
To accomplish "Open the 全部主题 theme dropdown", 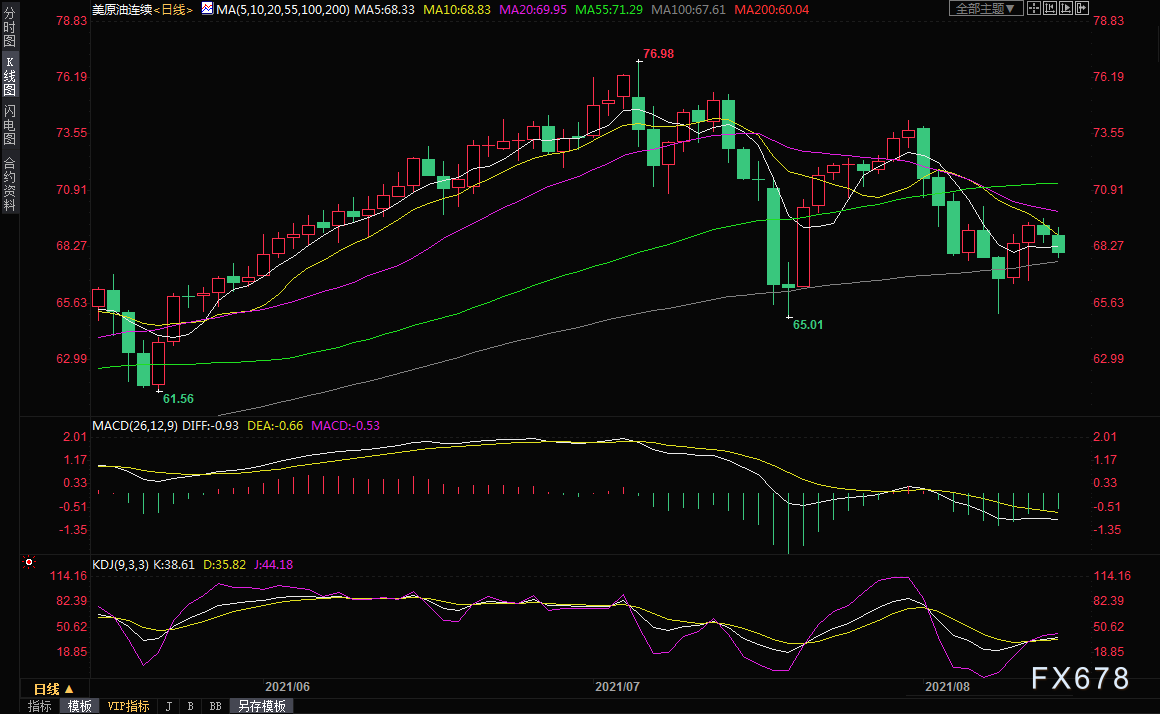I will (x=985, y=9).
